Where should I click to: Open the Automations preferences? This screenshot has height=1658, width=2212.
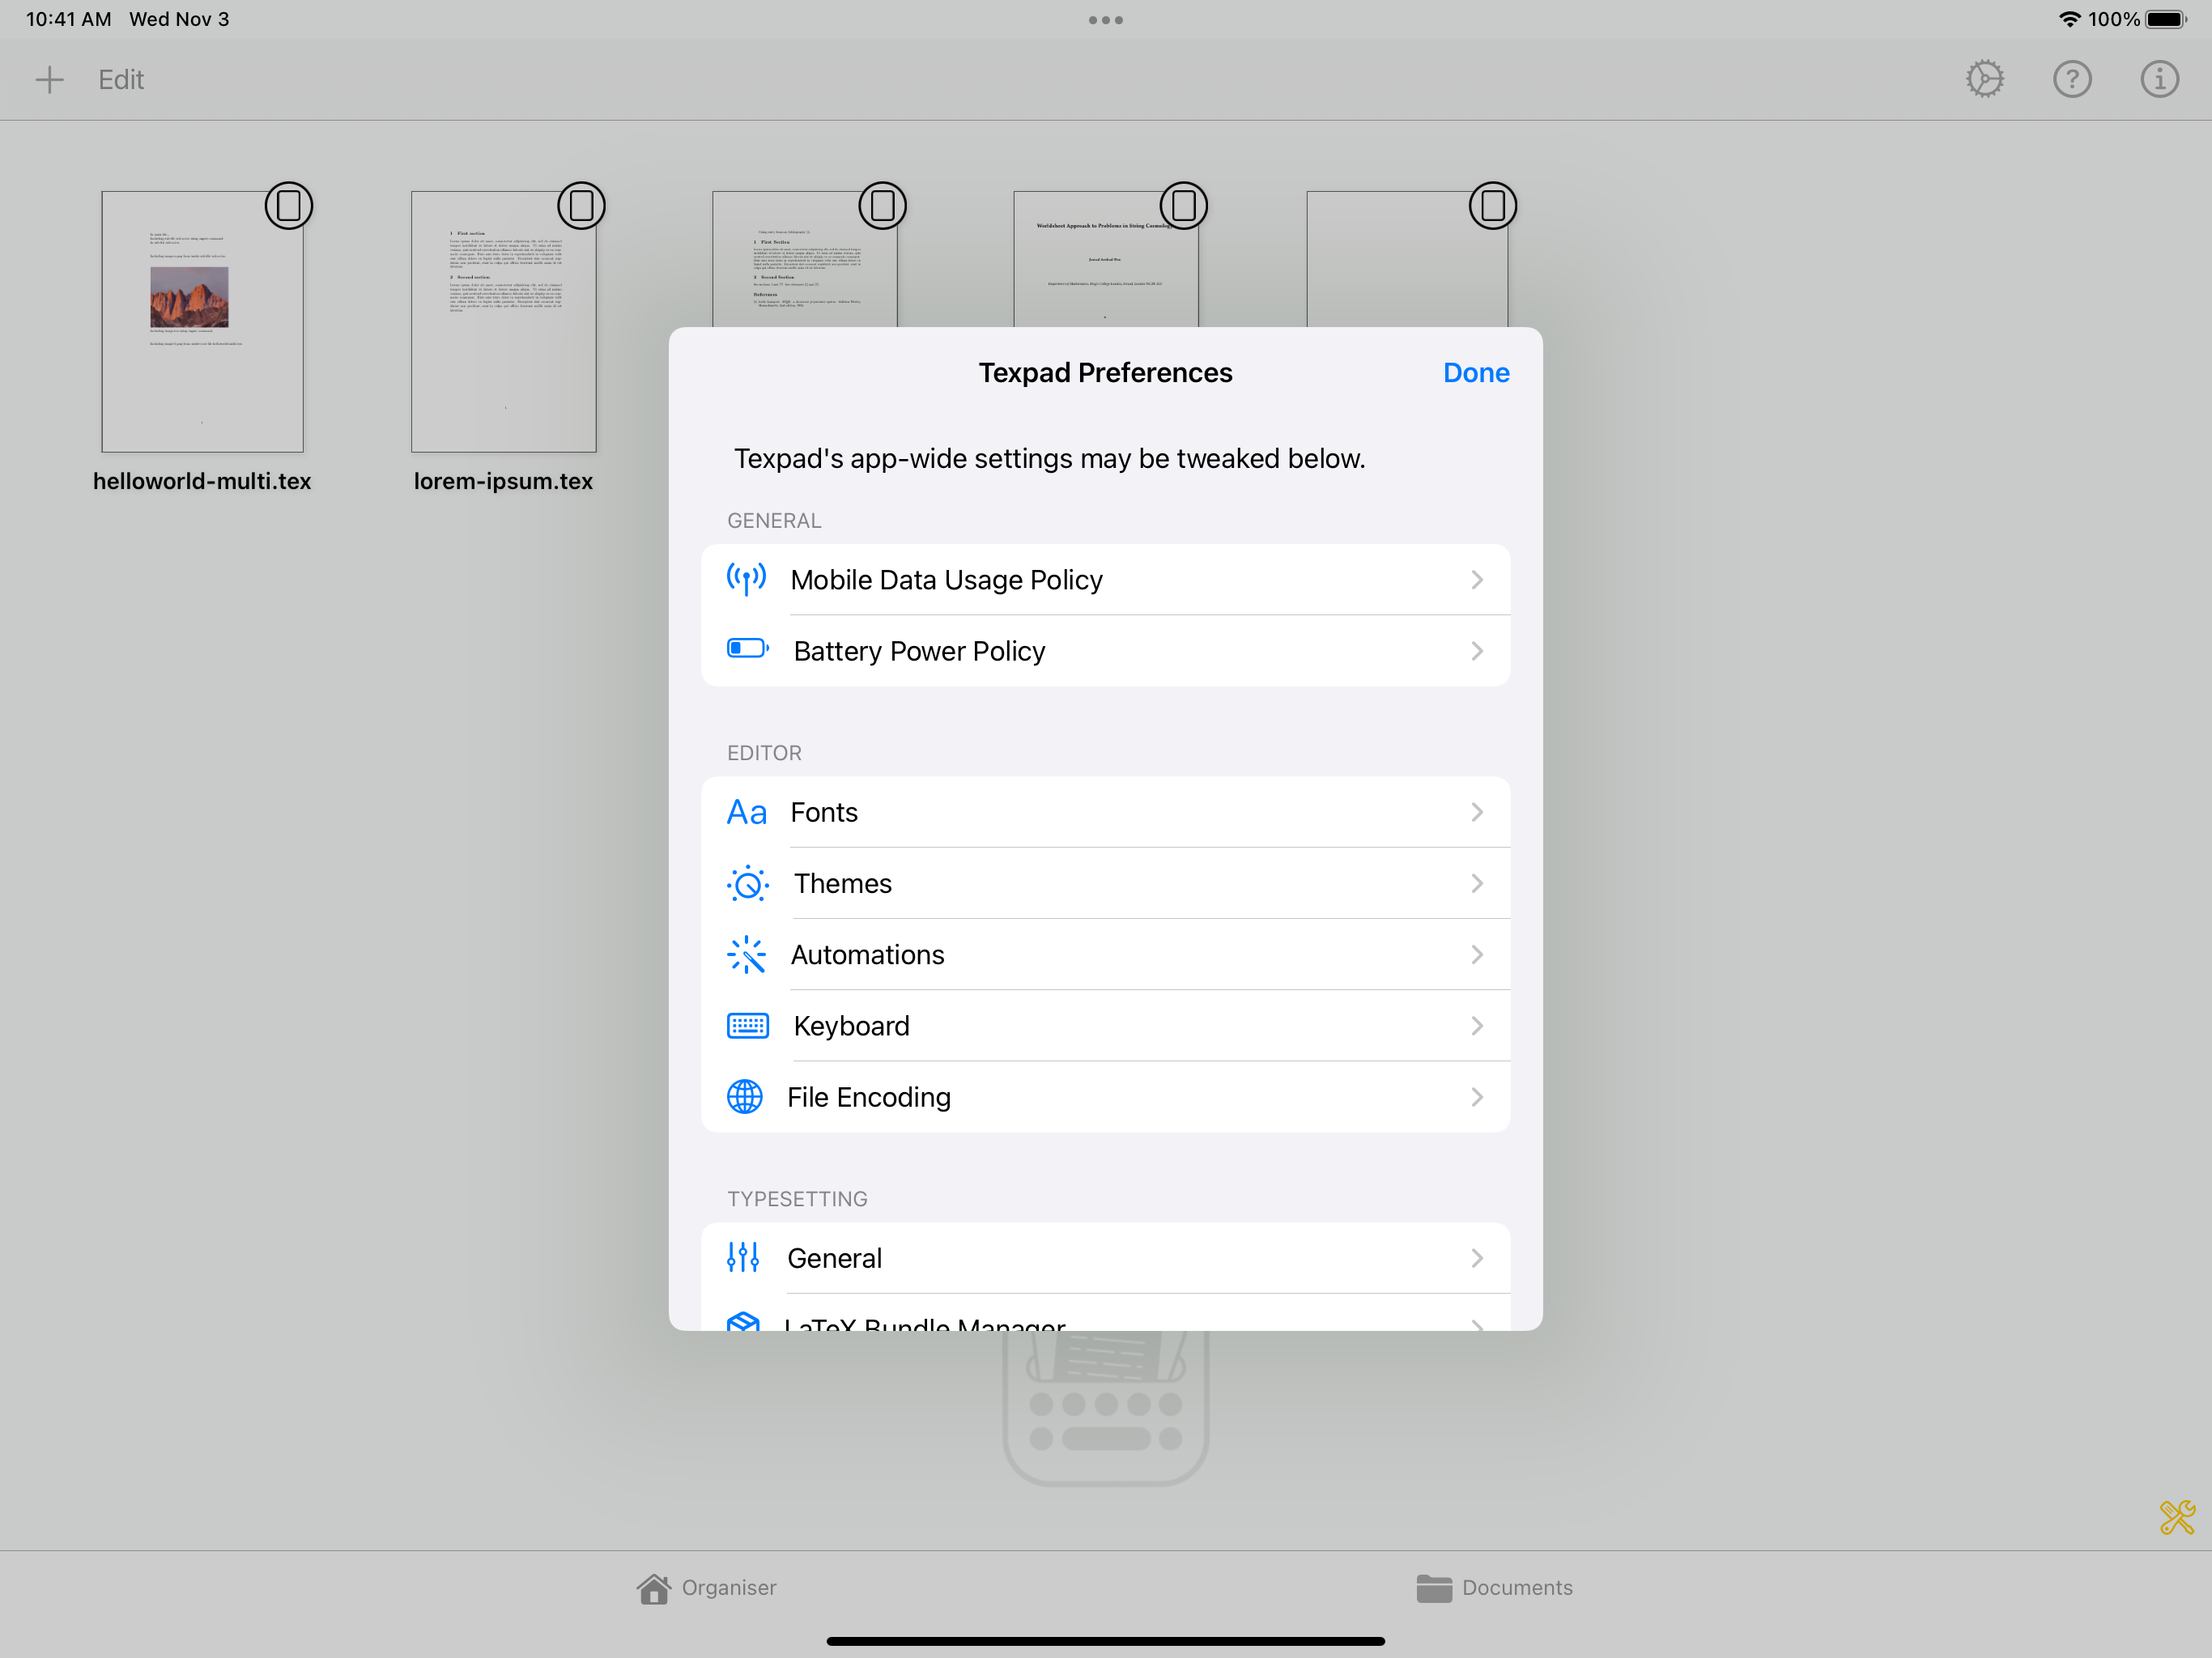pyautogui.click(x=1105, y=955)
